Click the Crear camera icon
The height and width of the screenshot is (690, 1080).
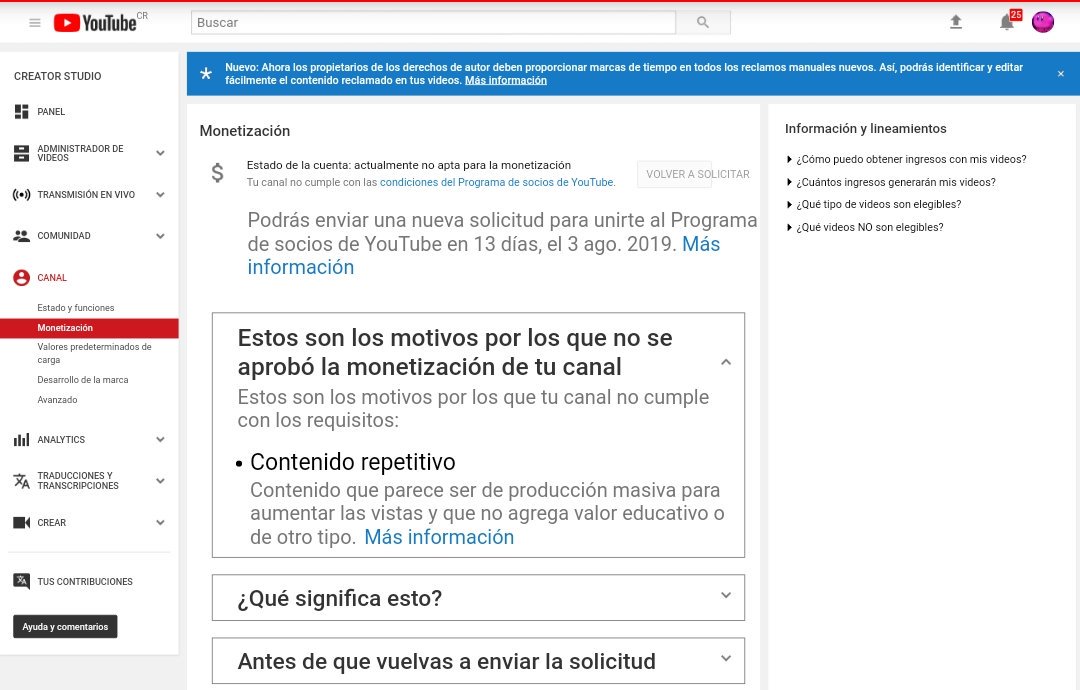tap(21, 523)
